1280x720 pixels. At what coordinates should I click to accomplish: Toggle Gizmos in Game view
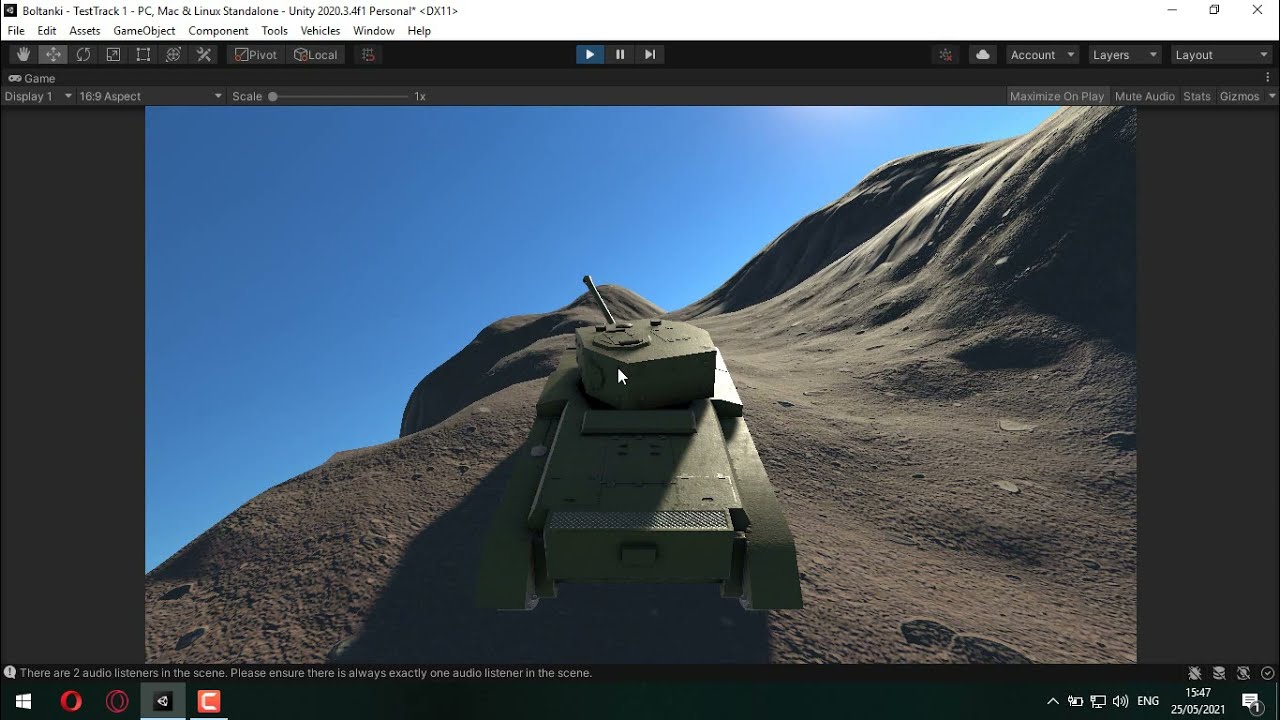[1239, 96]
